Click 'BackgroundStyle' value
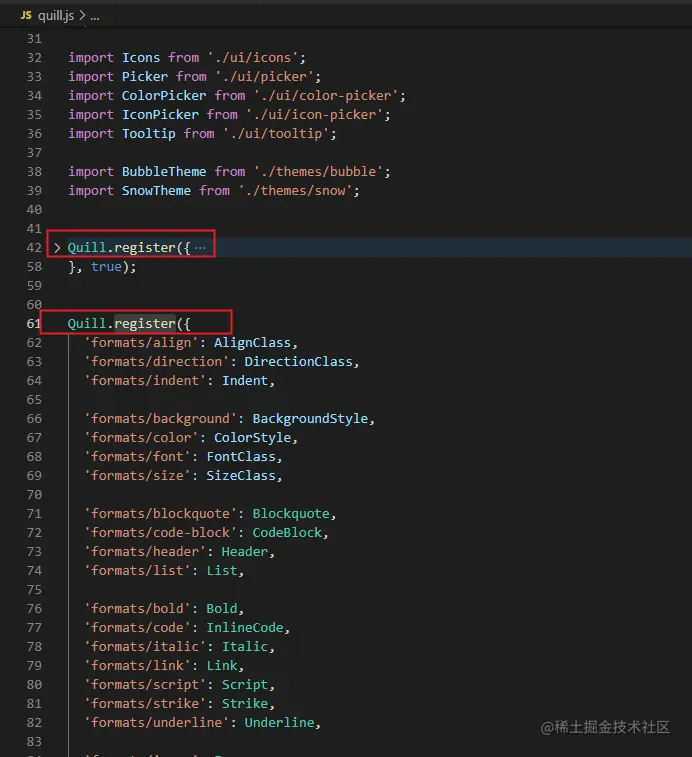 pyautogui.click(x=310, y=419)
